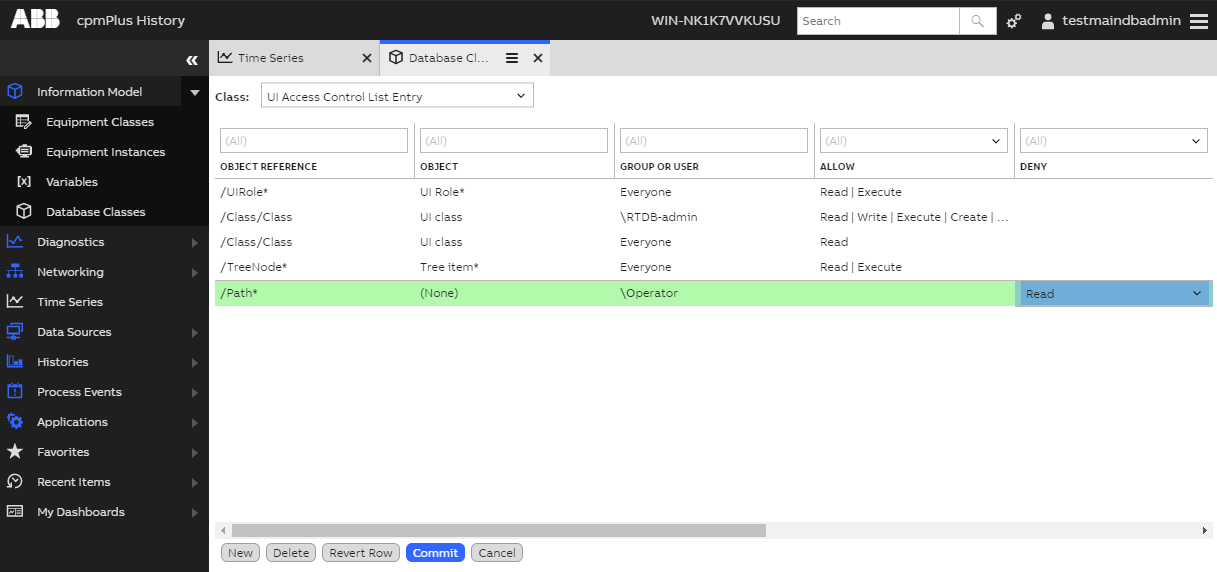The width and height of the screenshot is (1217, 572).
Task: Click the Equipment Instances icon
Action: (24, 152)
